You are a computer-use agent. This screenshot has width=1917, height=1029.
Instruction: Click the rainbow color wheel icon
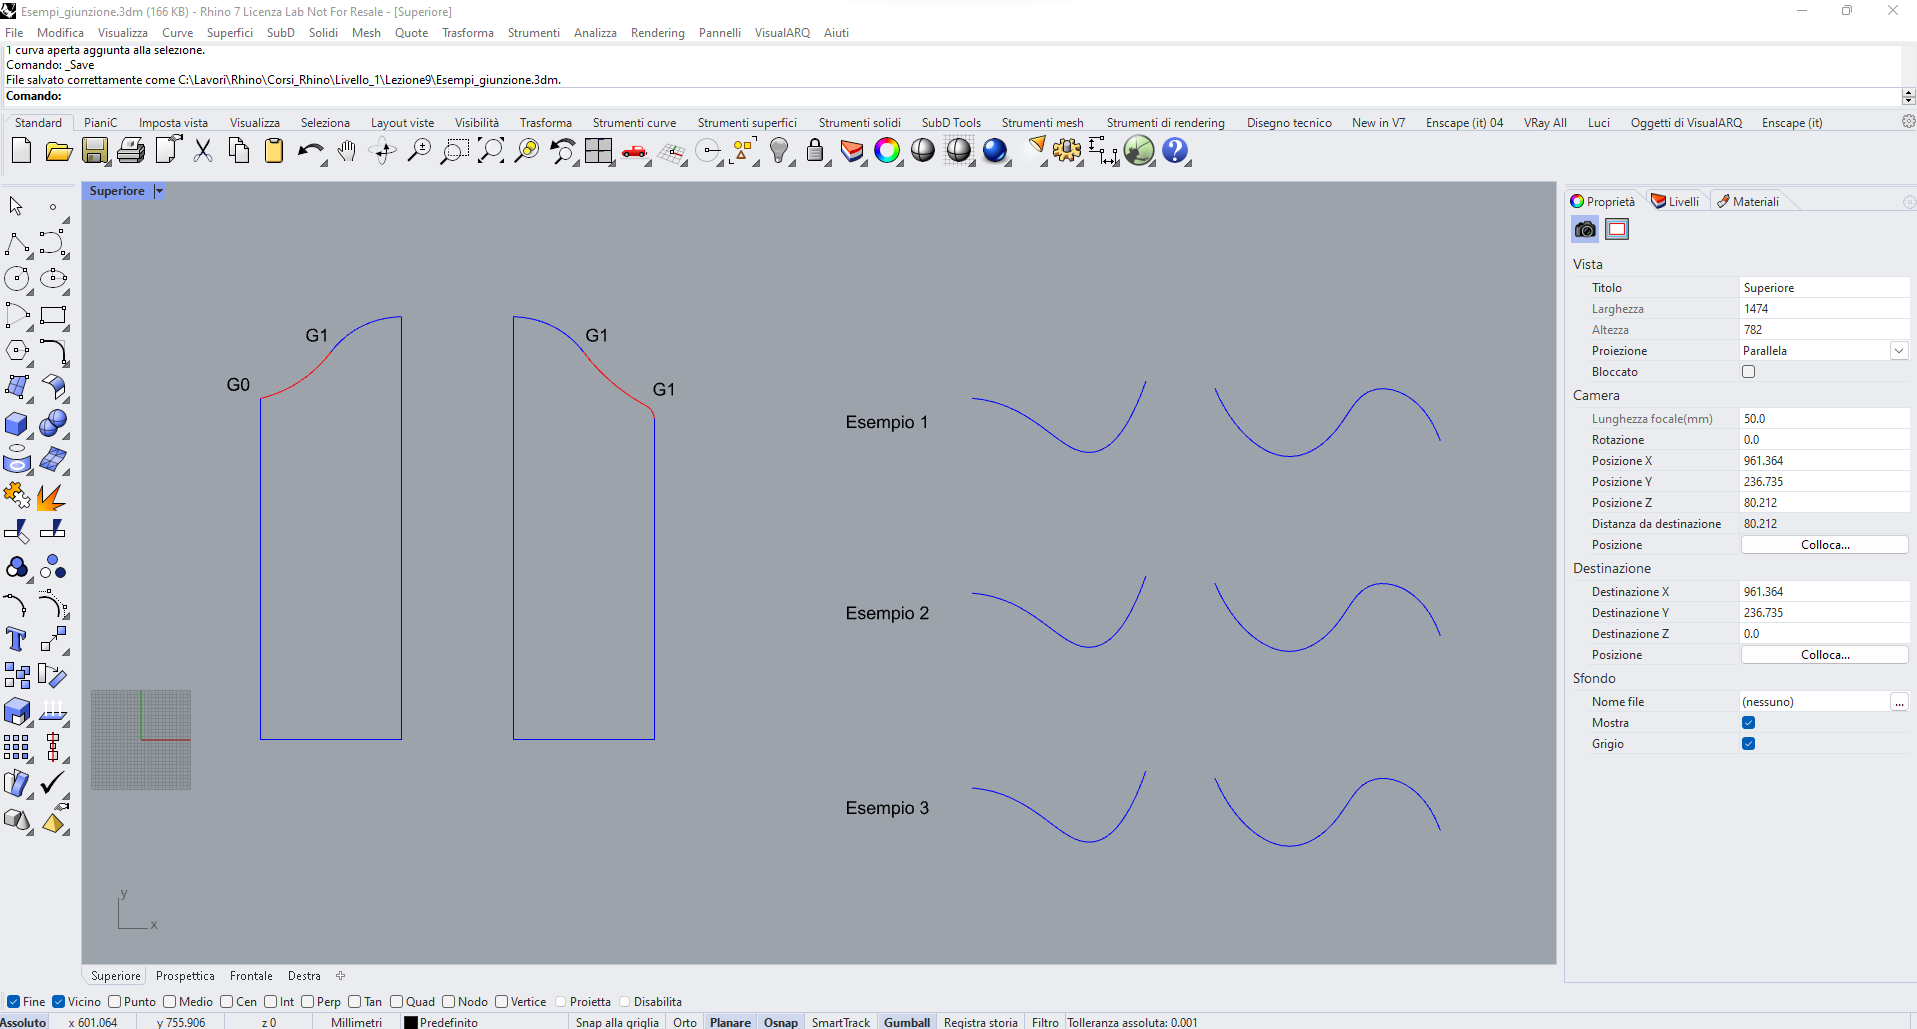click(887, 151)
